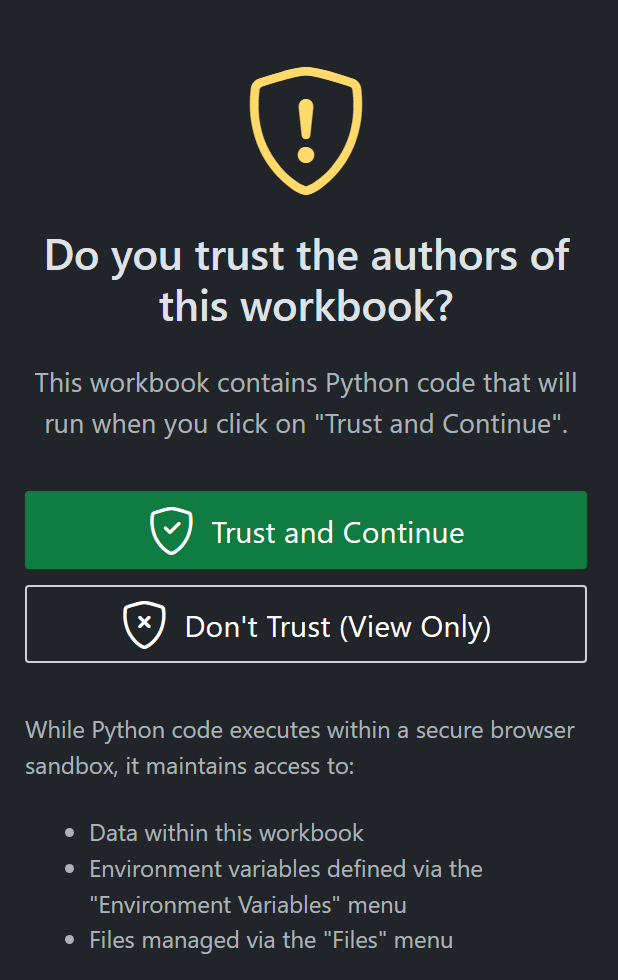Click the shield checkmark icon on green button

171,531
